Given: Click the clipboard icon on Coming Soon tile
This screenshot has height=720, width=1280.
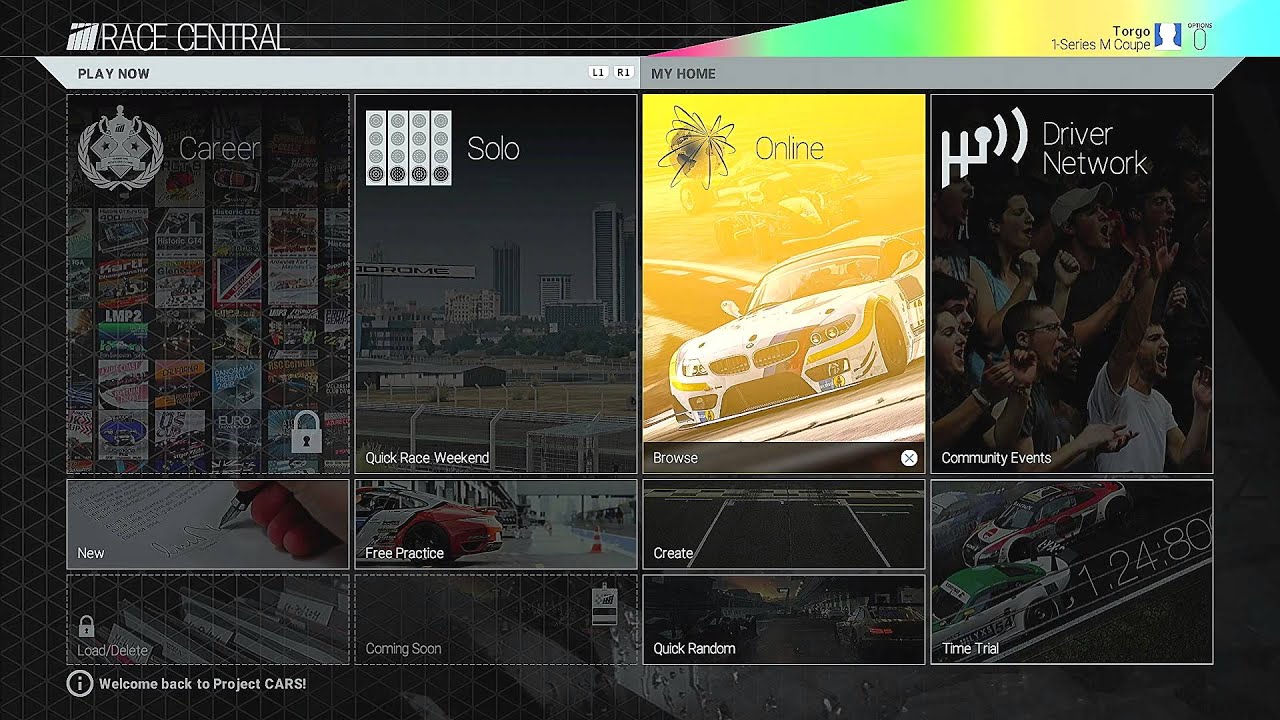Looking at the screenshot, I should point(604,606).
